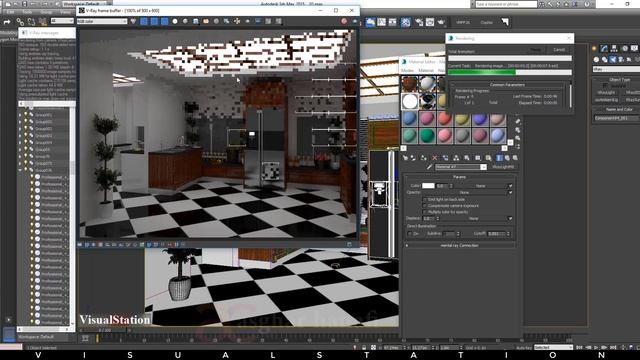Viewport: 640px width, 360px height.
Task: Open Views menu in main menu bar
Action: click(65, 12)
